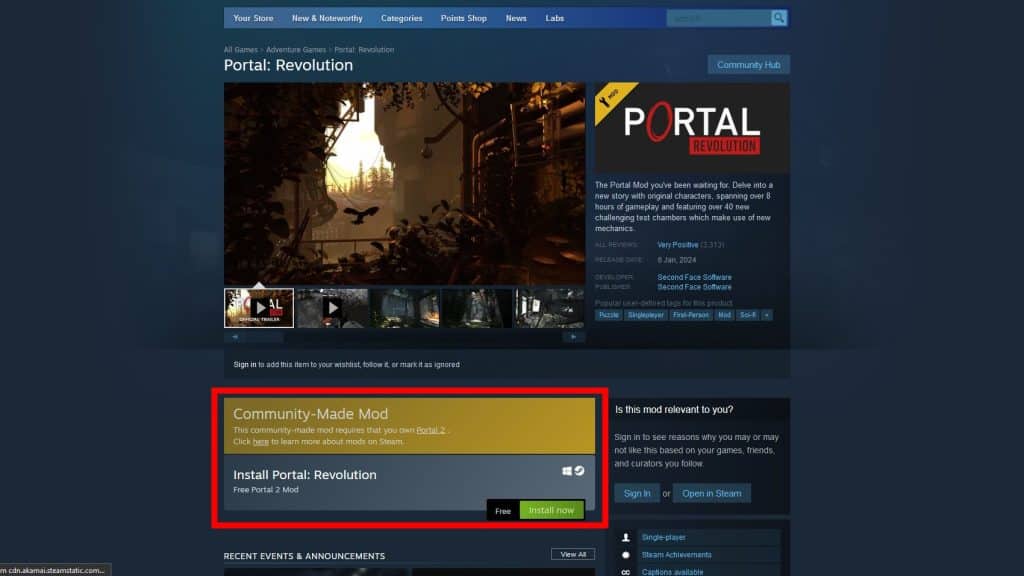Open the Labs tab
This screenshot has height=576, width=1024.
pyautogui.click(x=554, y=18)
